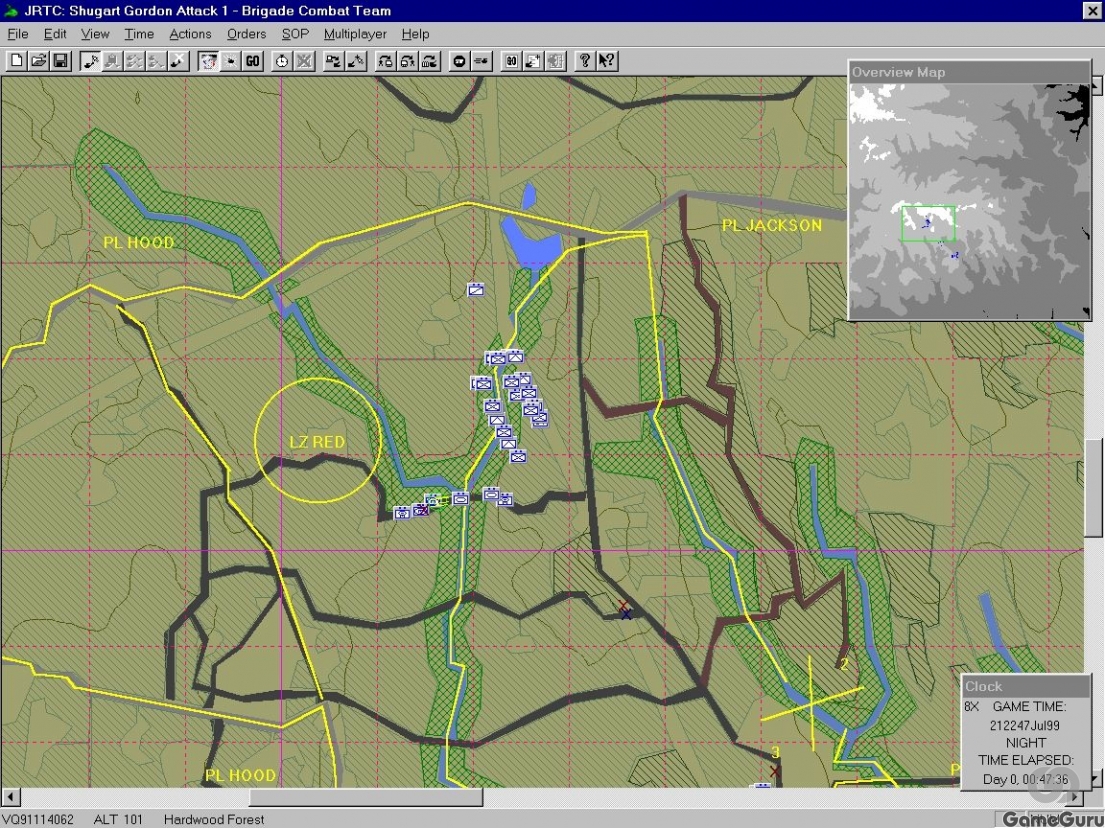Open the Multiplayer menu
The image size is (1105, 828).
click(355, 34)
